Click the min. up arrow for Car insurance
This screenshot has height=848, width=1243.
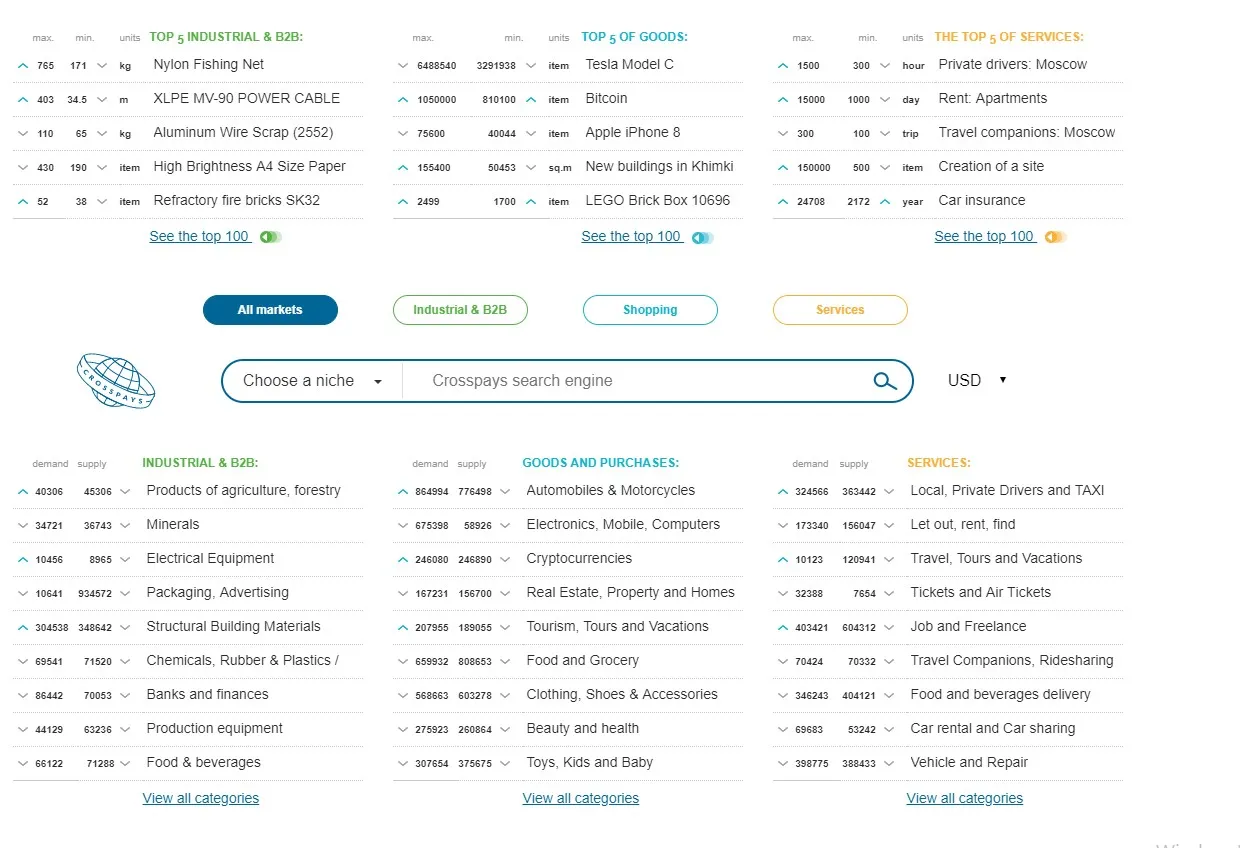click(x=885, y=202)
